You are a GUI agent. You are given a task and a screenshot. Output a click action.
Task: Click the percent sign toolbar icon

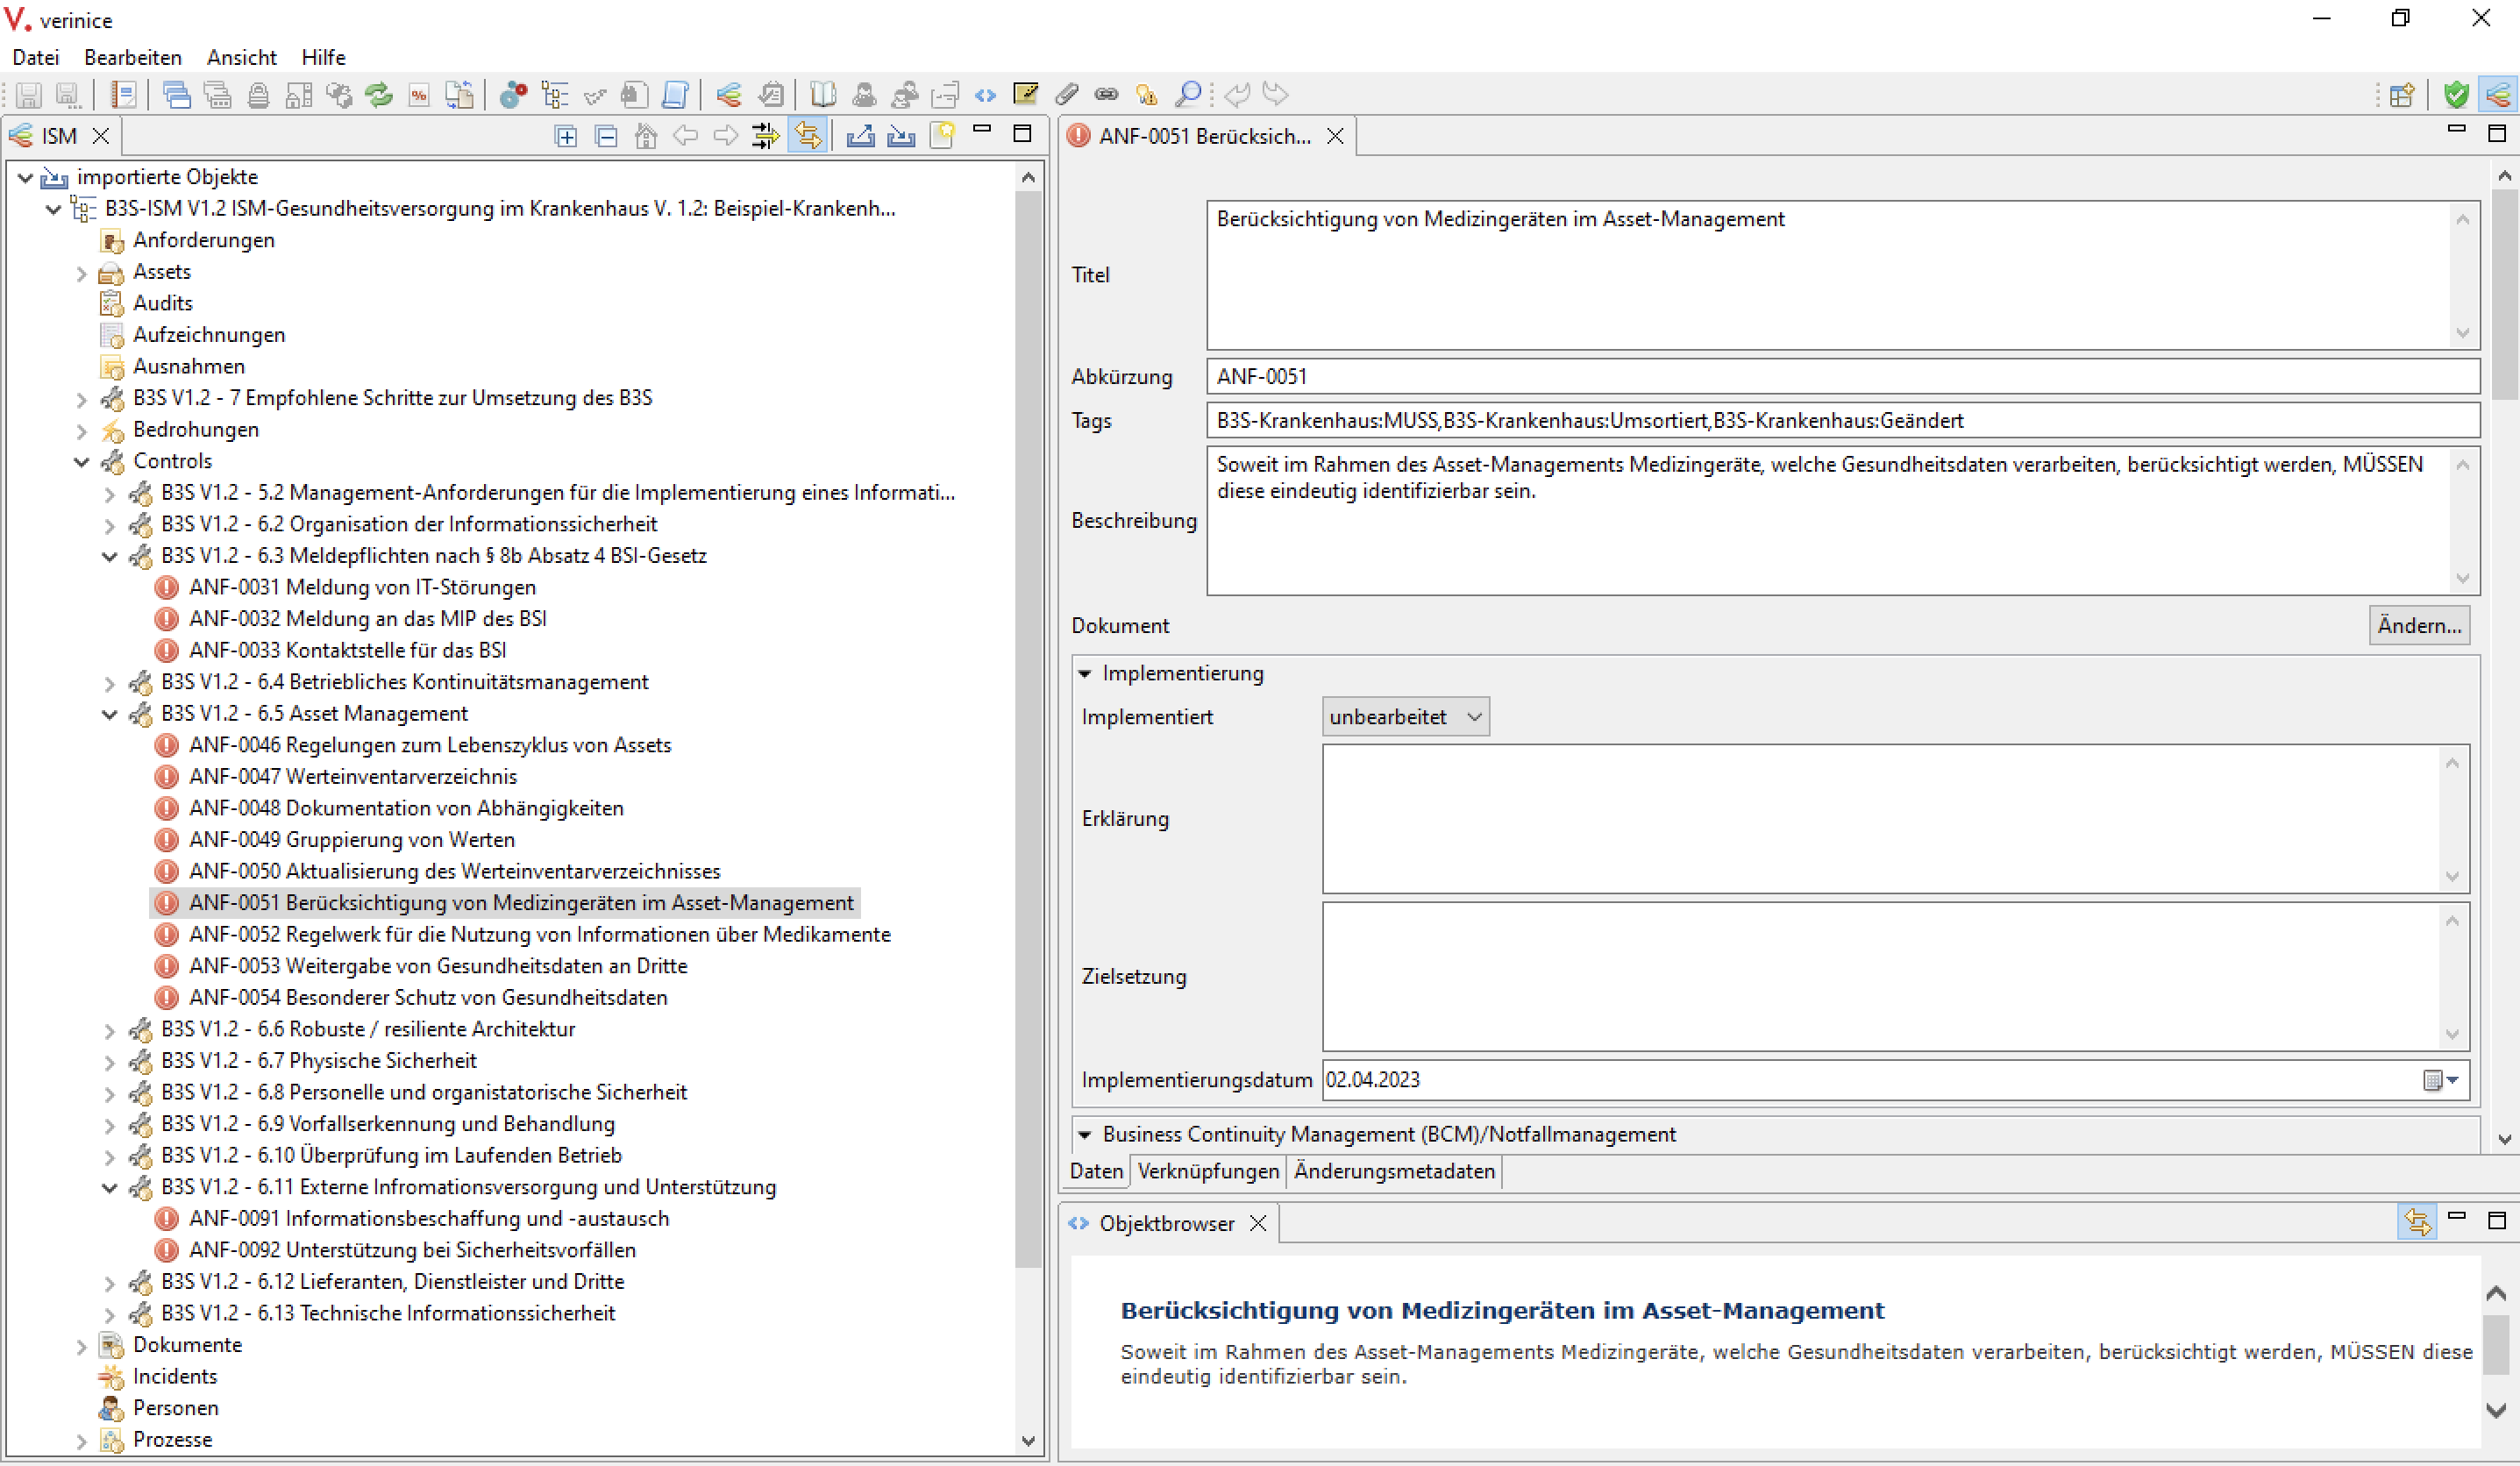(419, 95)
